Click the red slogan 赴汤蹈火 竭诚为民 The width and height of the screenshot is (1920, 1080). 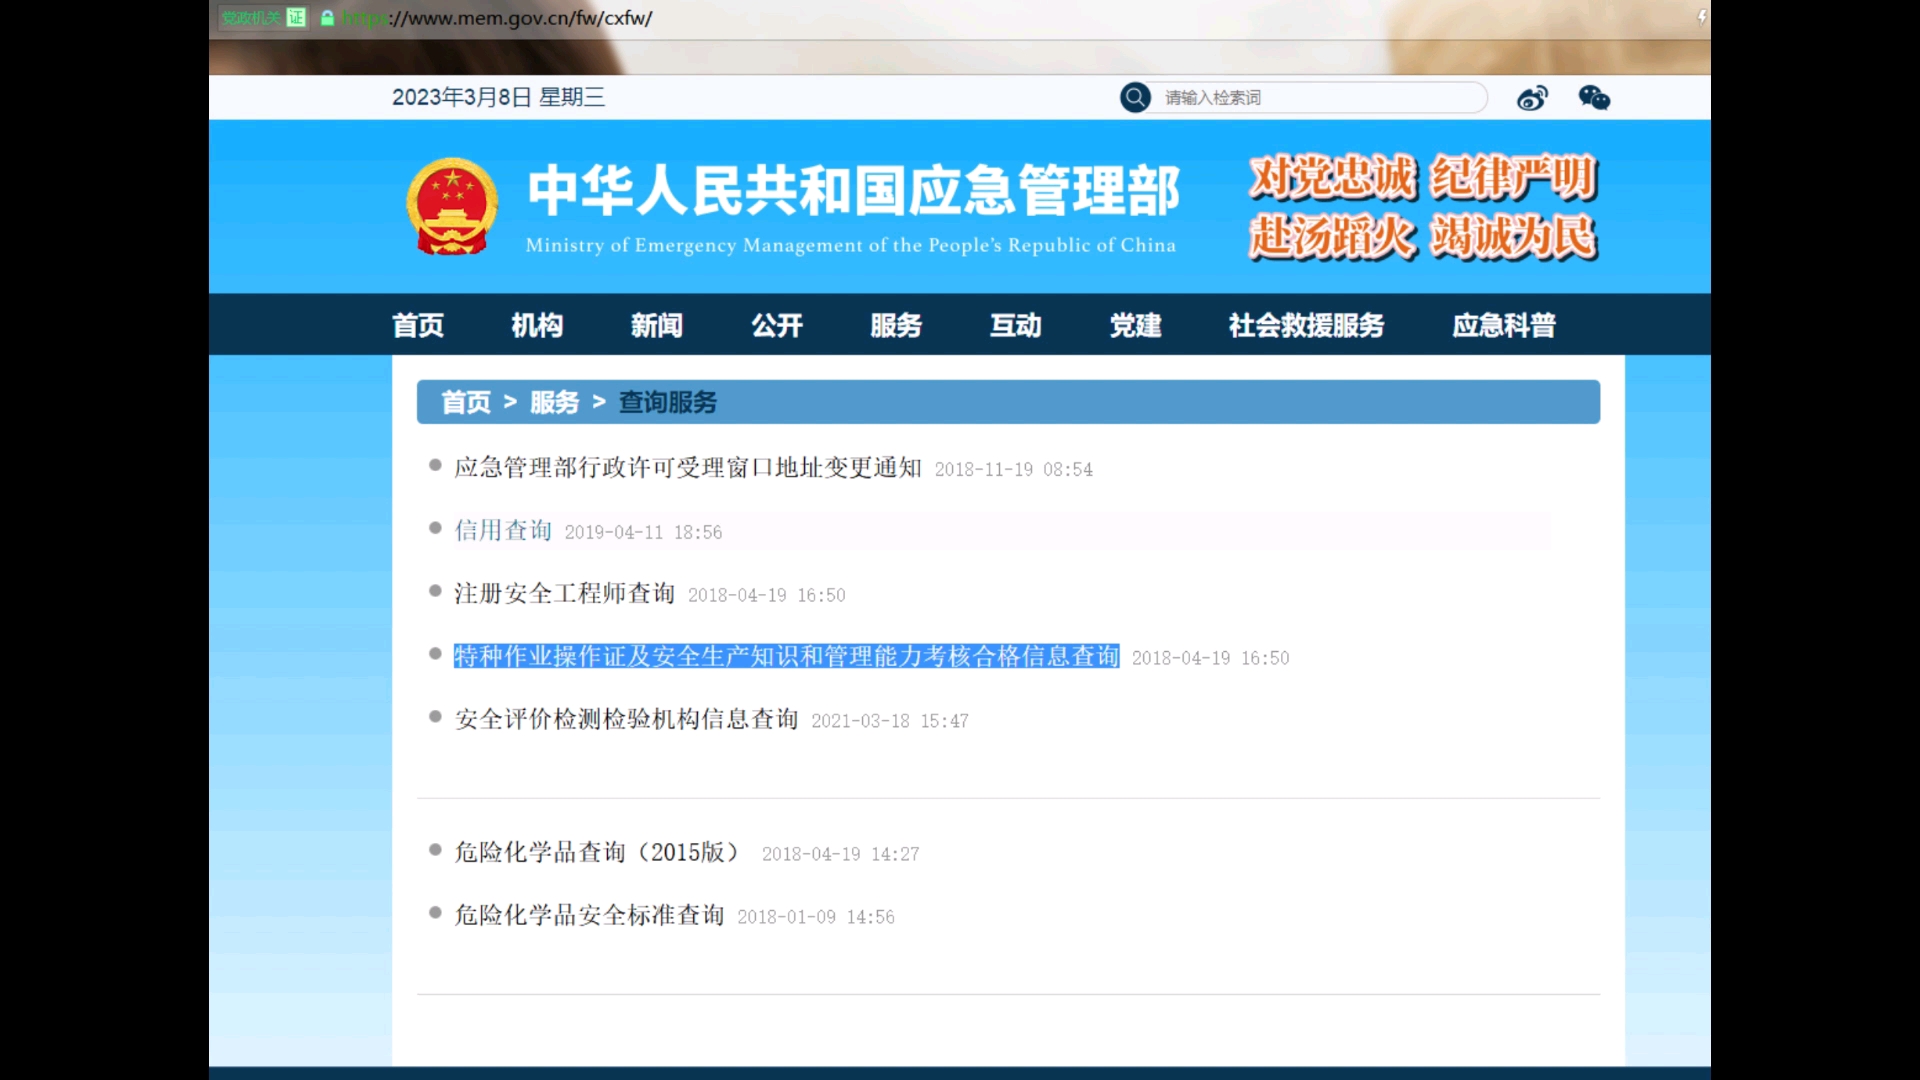(1423, 237)
